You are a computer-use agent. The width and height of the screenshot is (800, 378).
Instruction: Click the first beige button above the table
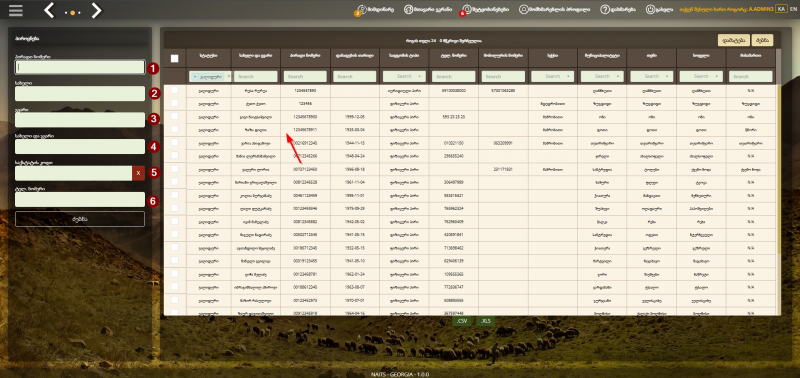733,40
